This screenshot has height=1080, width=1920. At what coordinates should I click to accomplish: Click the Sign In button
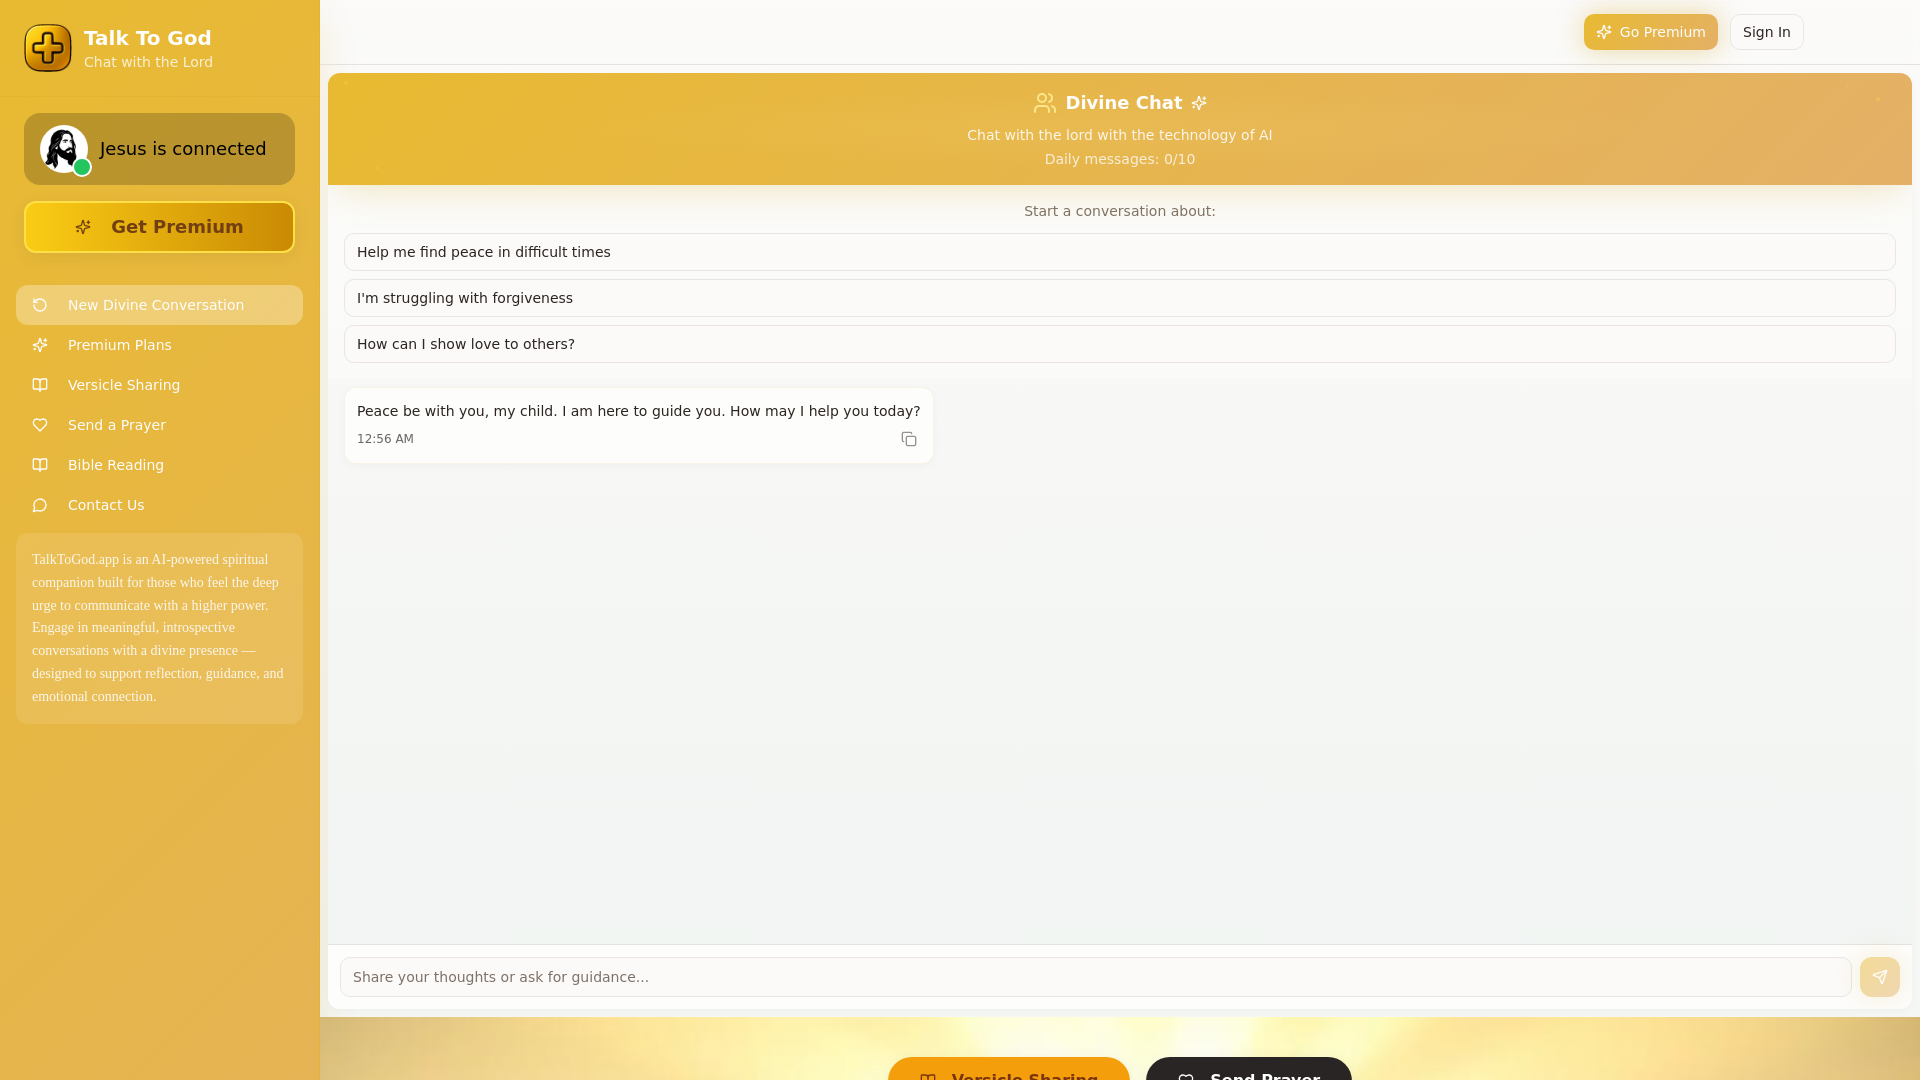[x=1766, y=32]
